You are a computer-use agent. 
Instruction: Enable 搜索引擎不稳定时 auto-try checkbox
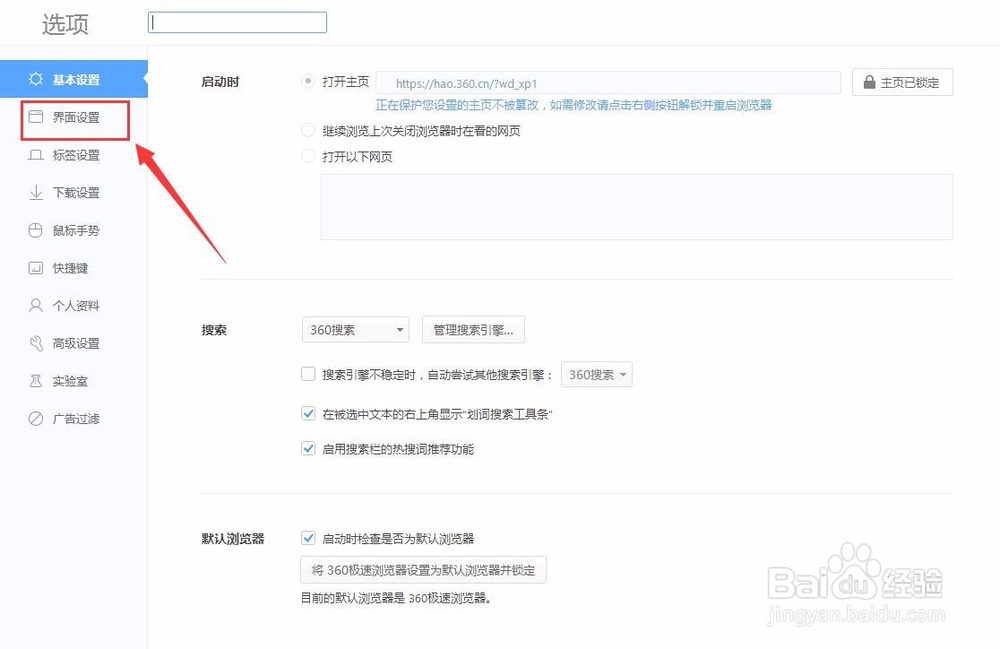point(308,374)
